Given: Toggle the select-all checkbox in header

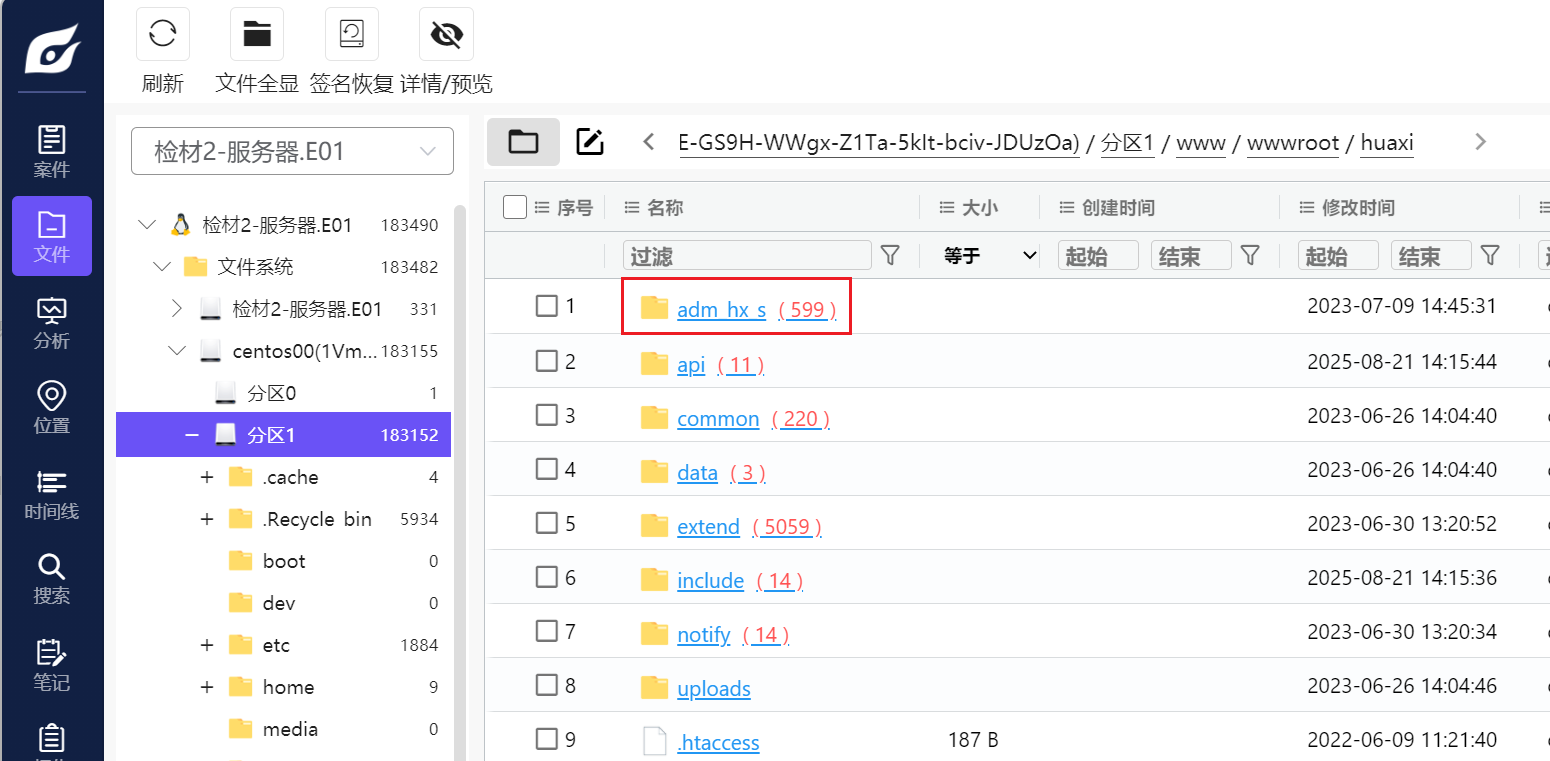Looking at the screenshot, I should pos(515,207).
